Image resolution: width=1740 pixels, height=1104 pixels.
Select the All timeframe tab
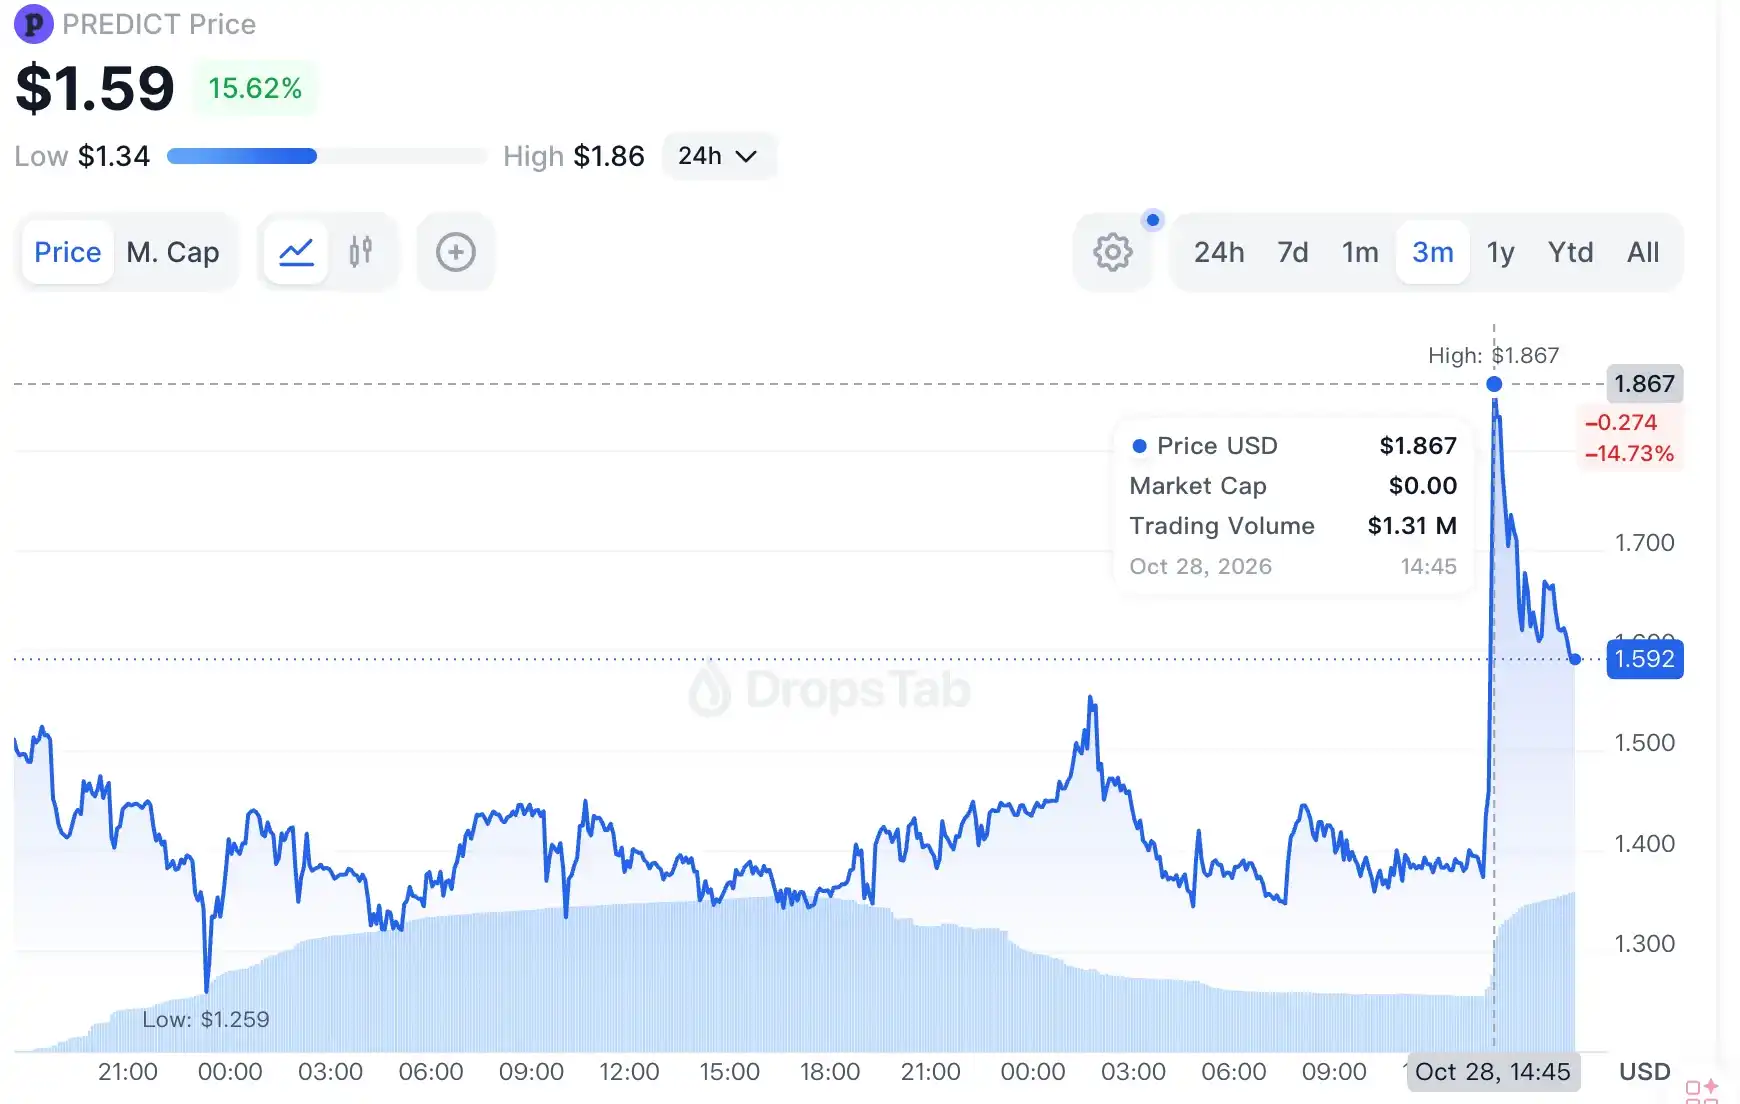pyautogui.click(x=1643, y=252)
